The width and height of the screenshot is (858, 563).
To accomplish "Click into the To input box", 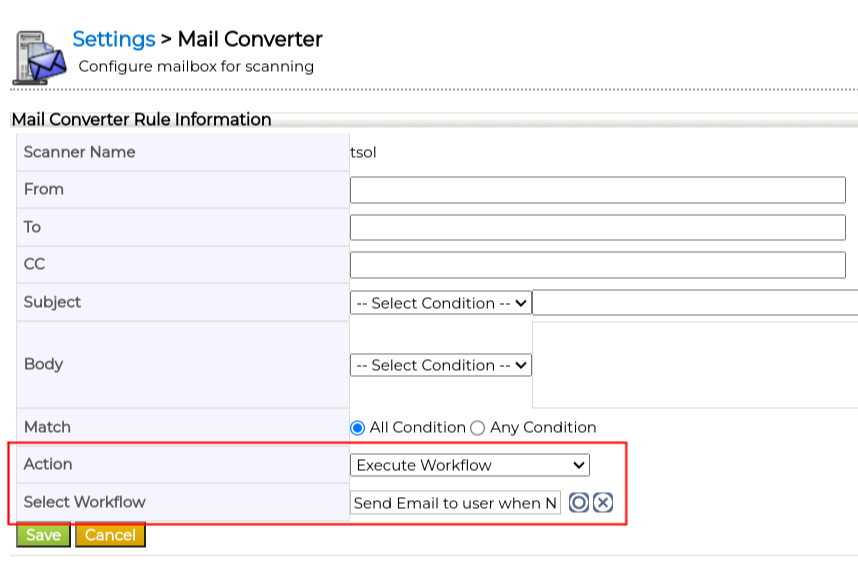I will click(x=597, y=227).
